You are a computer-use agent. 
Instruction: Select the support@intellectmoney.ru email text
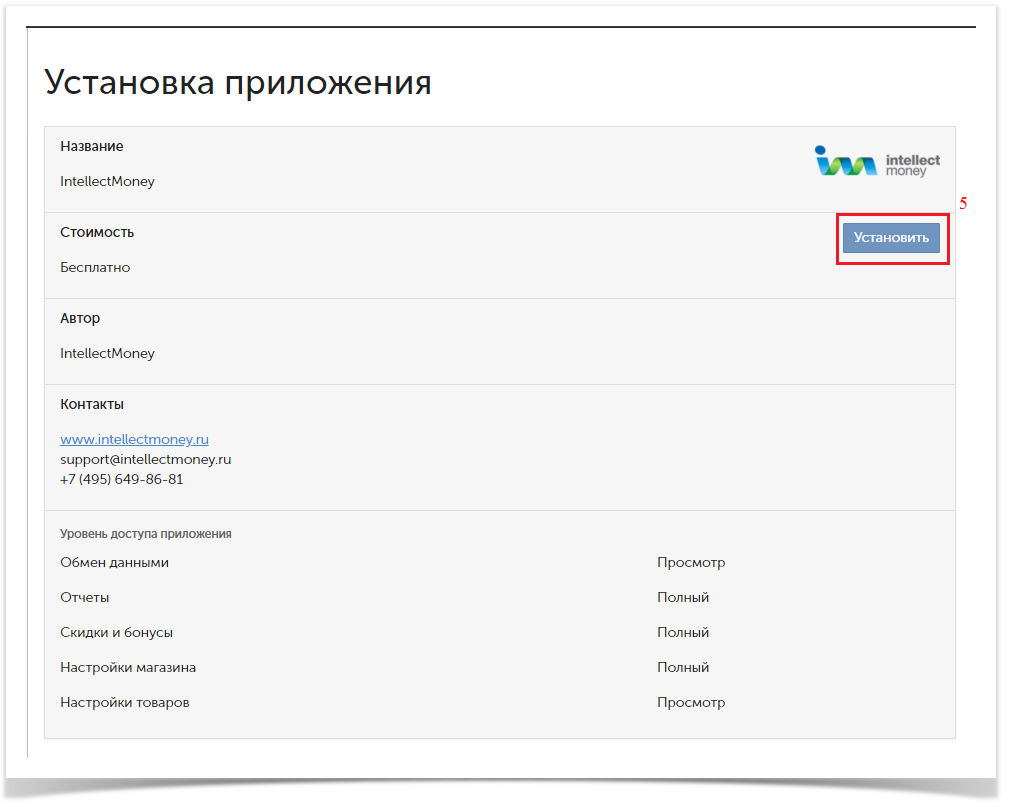(x=146, y=459)
